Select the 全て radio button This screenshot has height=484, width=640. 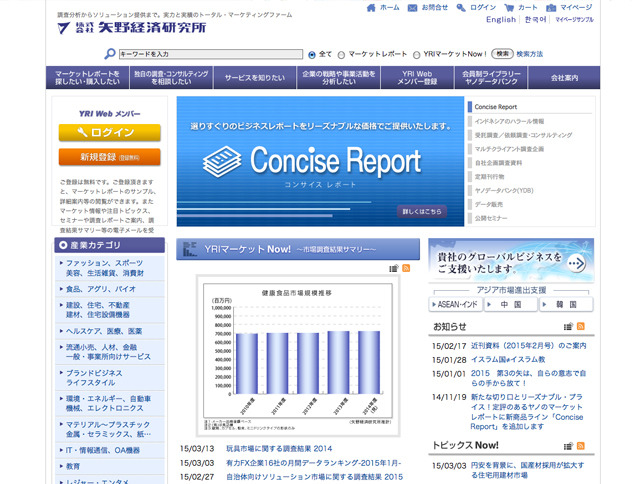(312, 55)
